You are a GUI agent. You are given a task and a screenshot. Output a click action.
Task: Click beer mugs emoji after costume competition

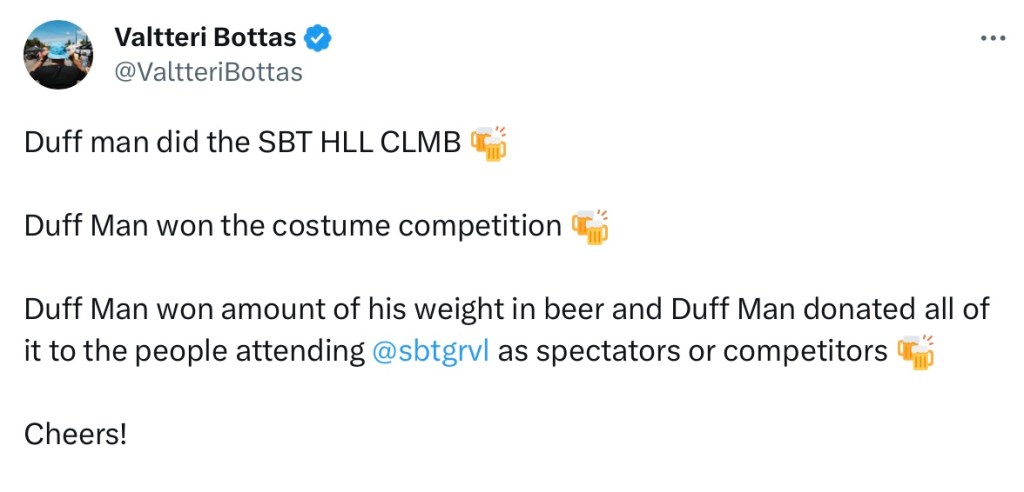(590, 227)
